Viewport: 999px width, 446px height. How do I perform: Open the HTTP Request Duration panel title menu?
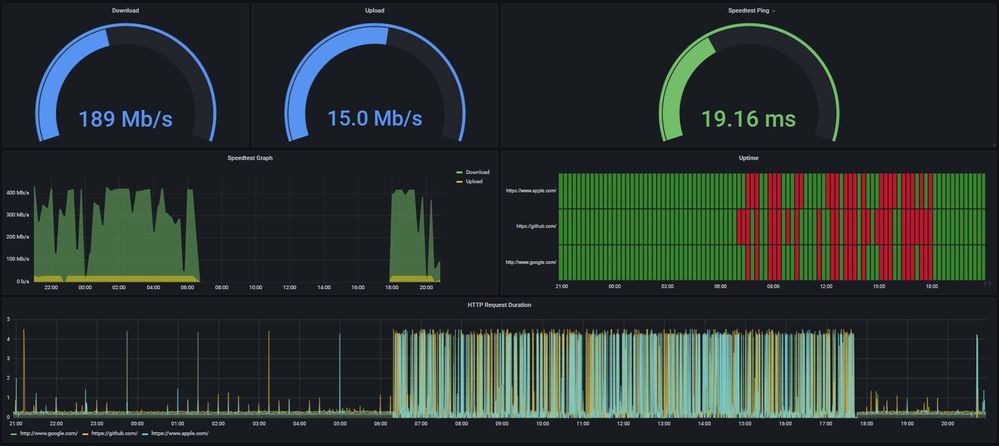pos(500,305)
